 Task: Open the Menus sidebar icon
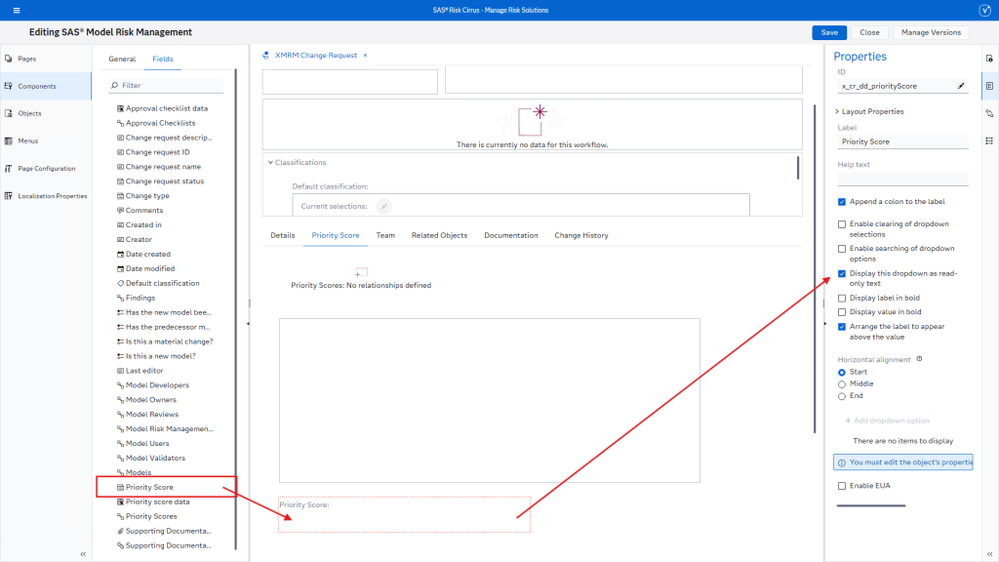[8, 141]
